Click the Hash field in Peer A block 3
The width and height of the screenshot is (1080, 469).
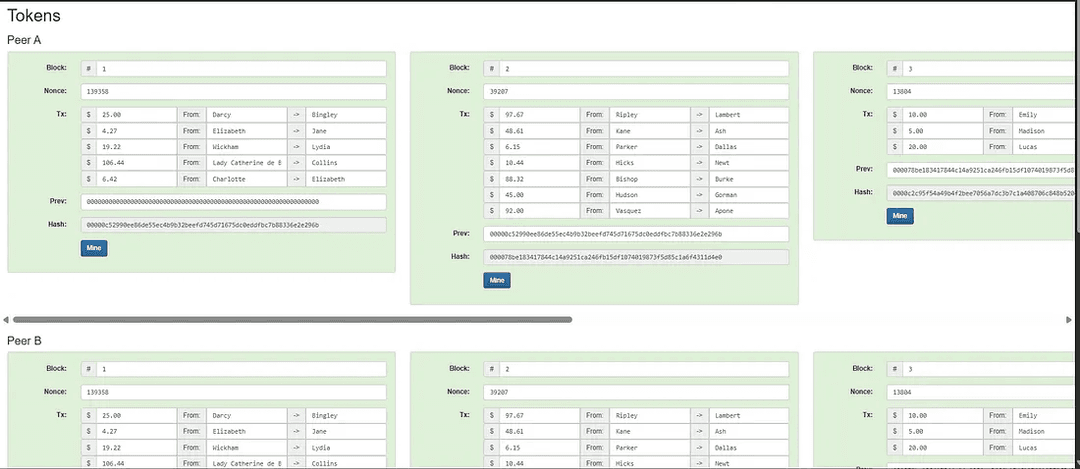[x=983, y=194]
